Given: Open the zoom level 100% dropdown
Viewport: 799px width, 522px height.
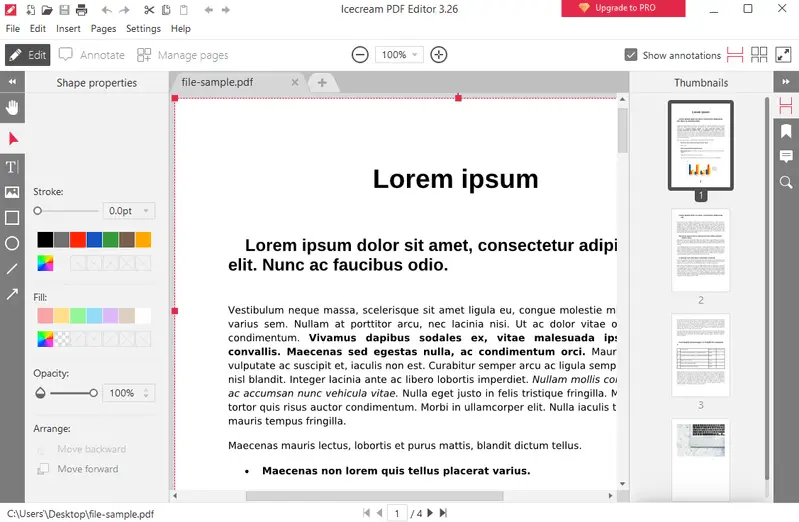Looking at the screenshot, I should 399,55.
